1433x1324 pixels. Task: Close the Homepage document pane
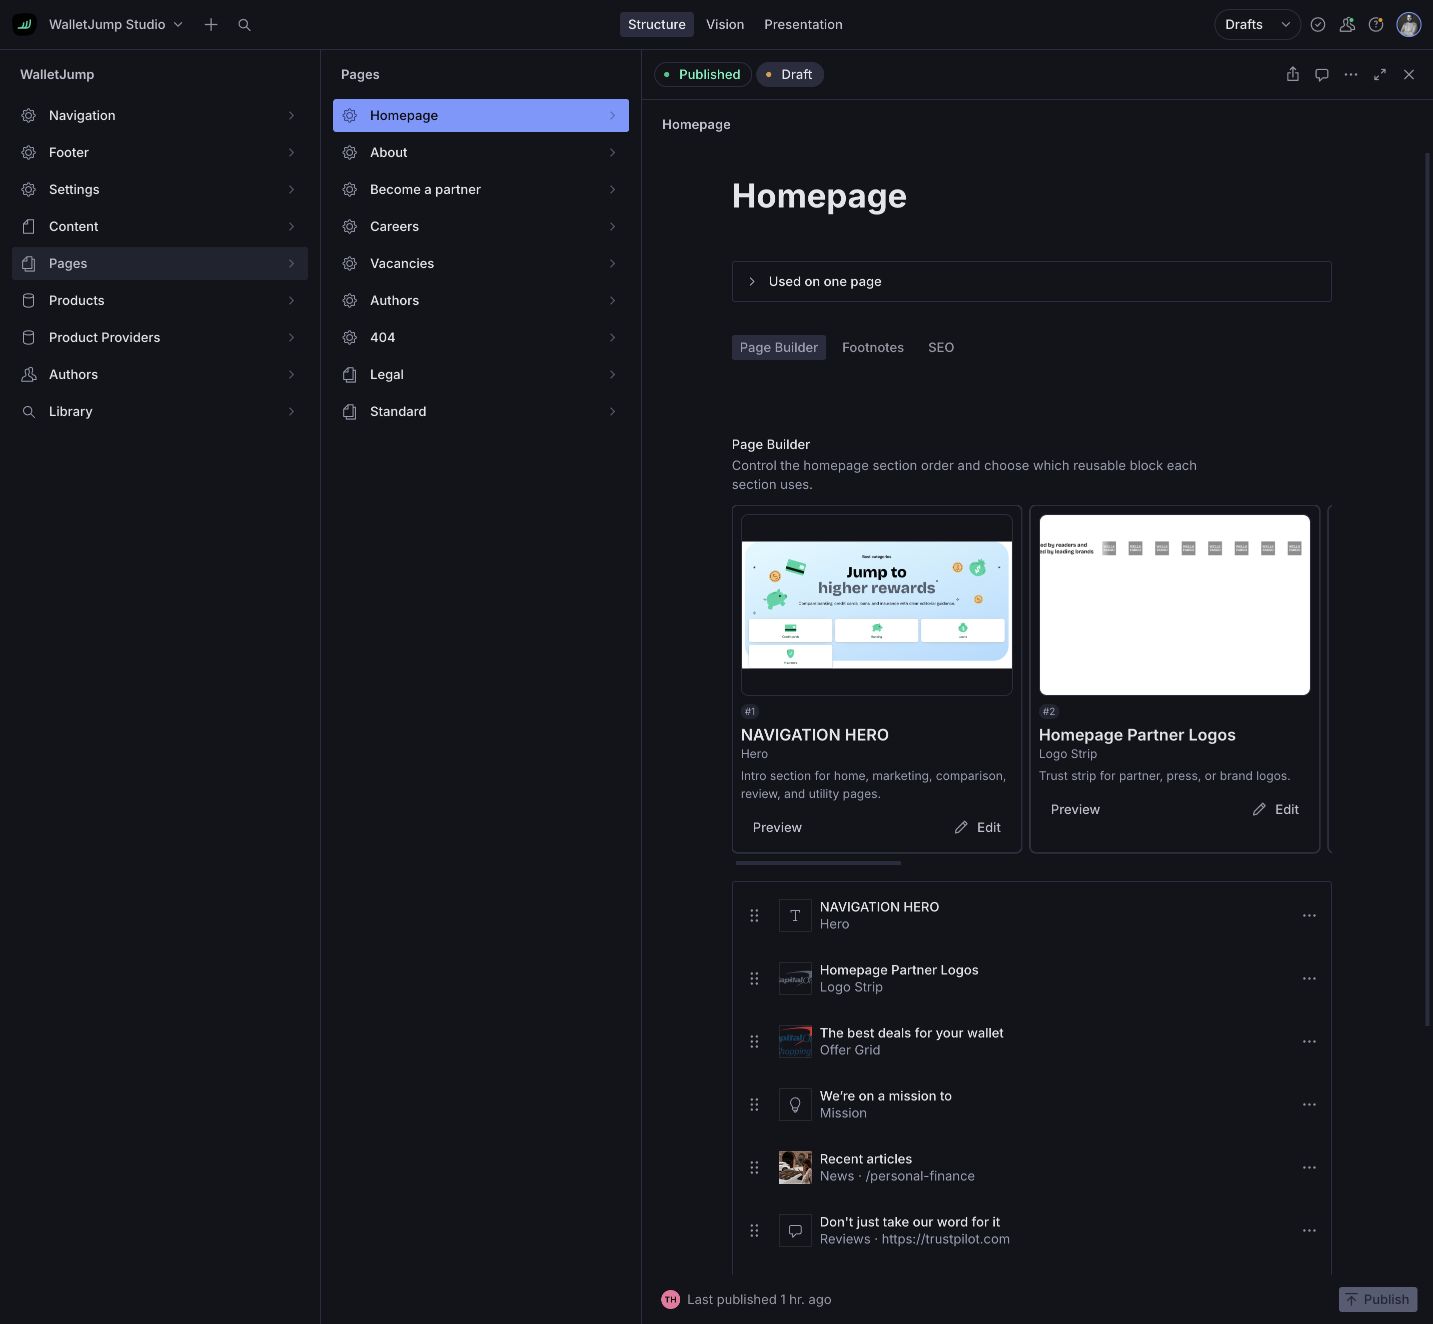1409,74
